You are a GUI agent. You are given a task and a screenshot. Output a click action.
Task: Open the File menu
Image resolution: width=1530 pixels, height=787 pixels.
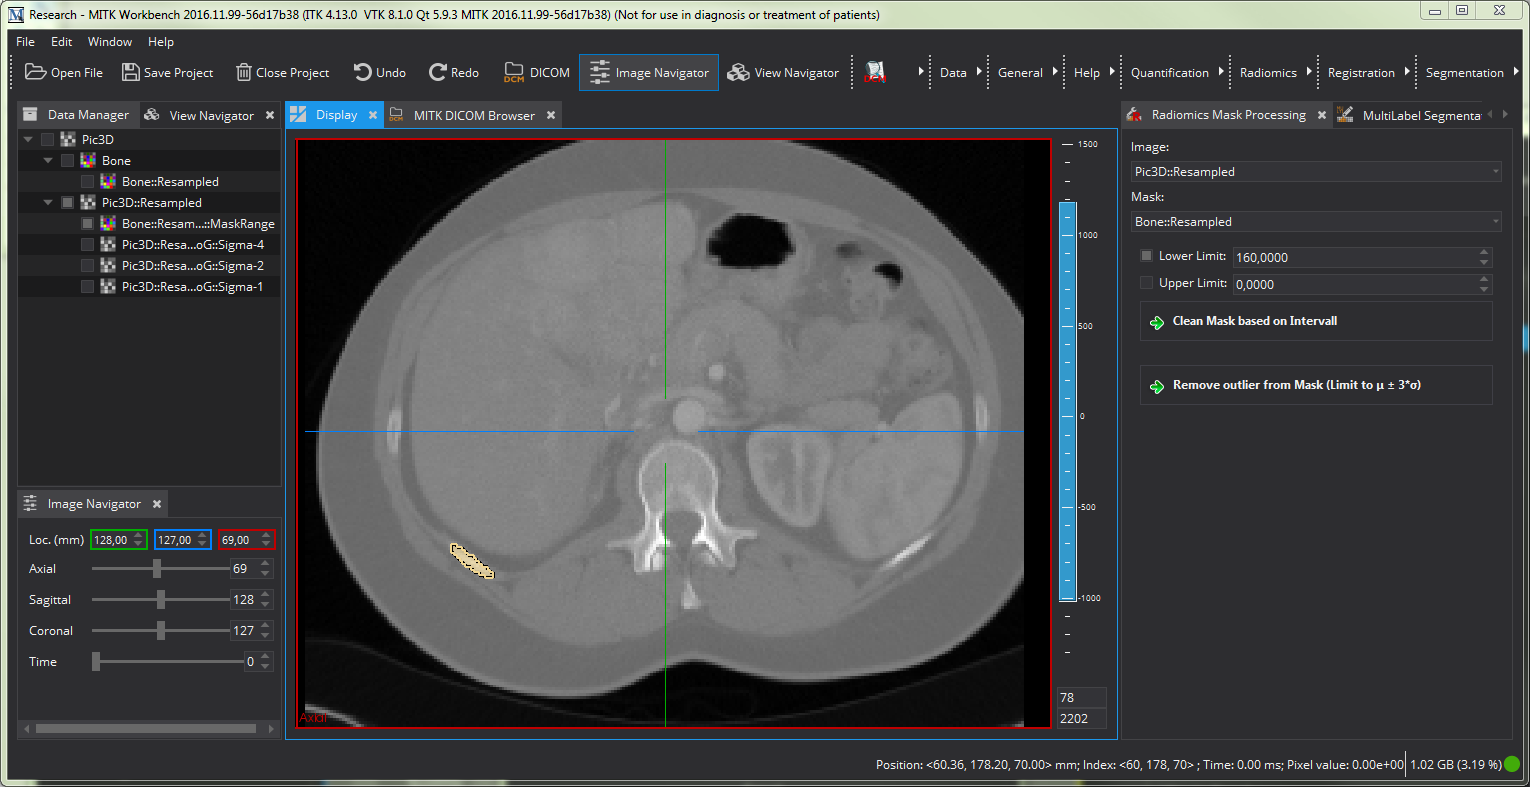coord(25,42)
